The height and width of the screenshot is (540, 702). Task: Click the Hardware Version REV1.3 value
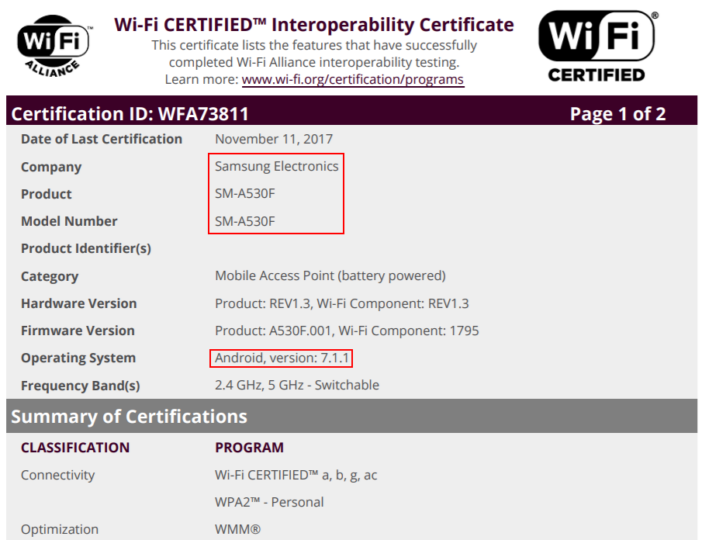pos(342,303)
